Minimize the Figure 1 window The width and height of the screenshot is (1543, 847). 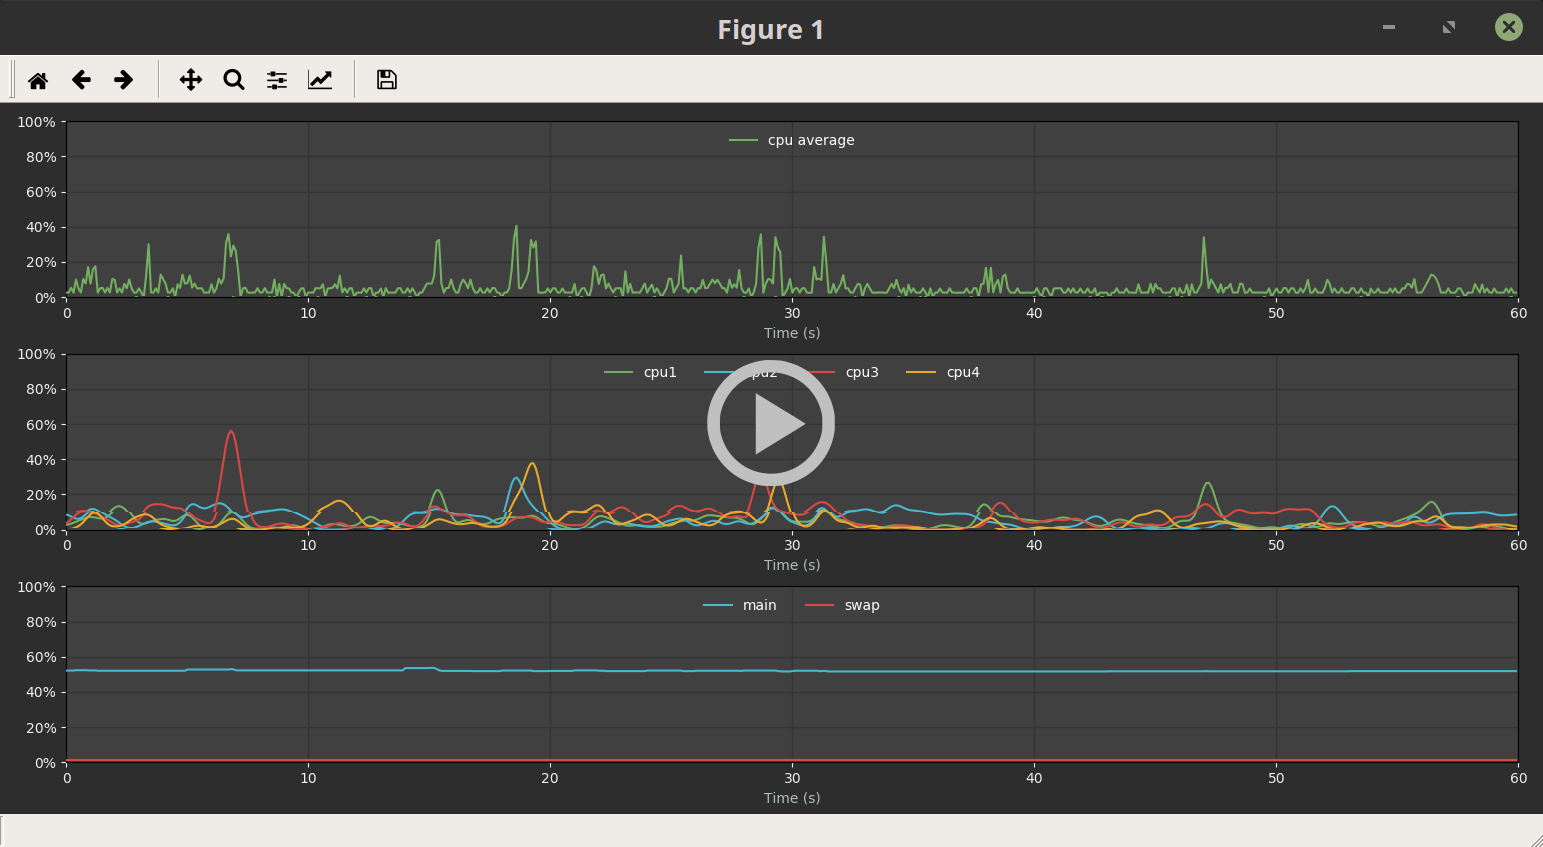coord(1388,28)
